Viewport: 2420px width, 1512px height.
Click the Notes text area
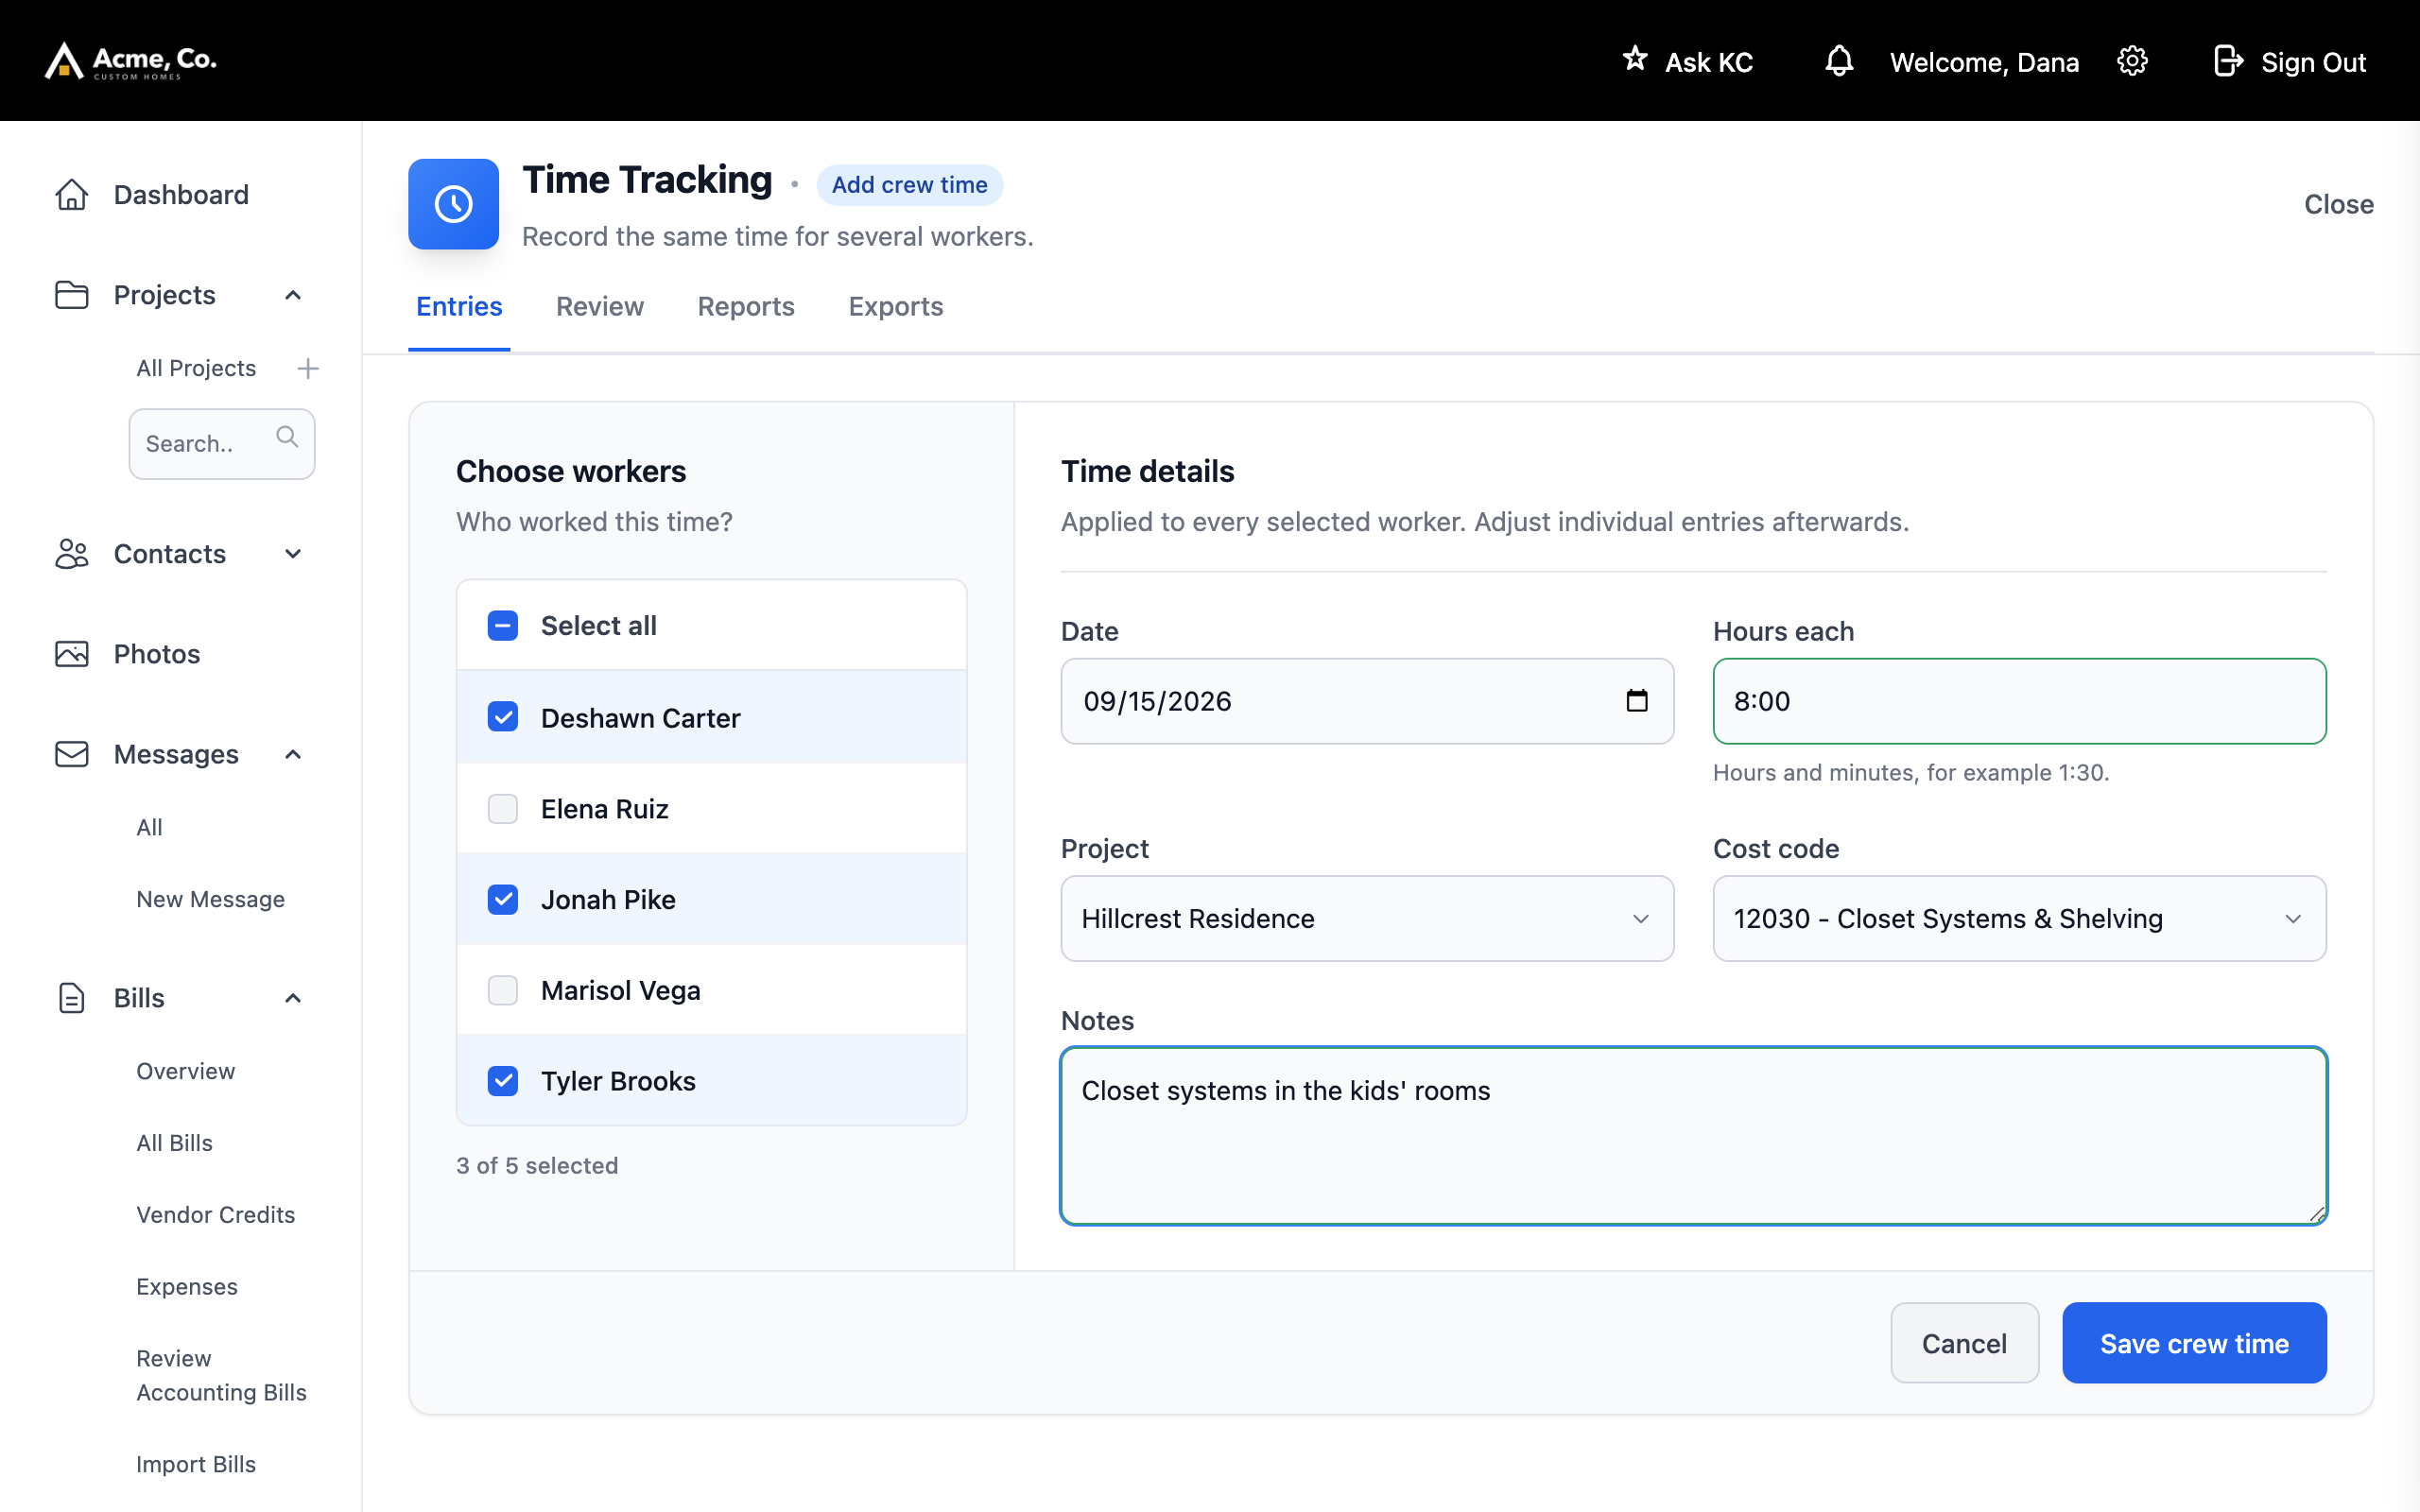1693,1135
